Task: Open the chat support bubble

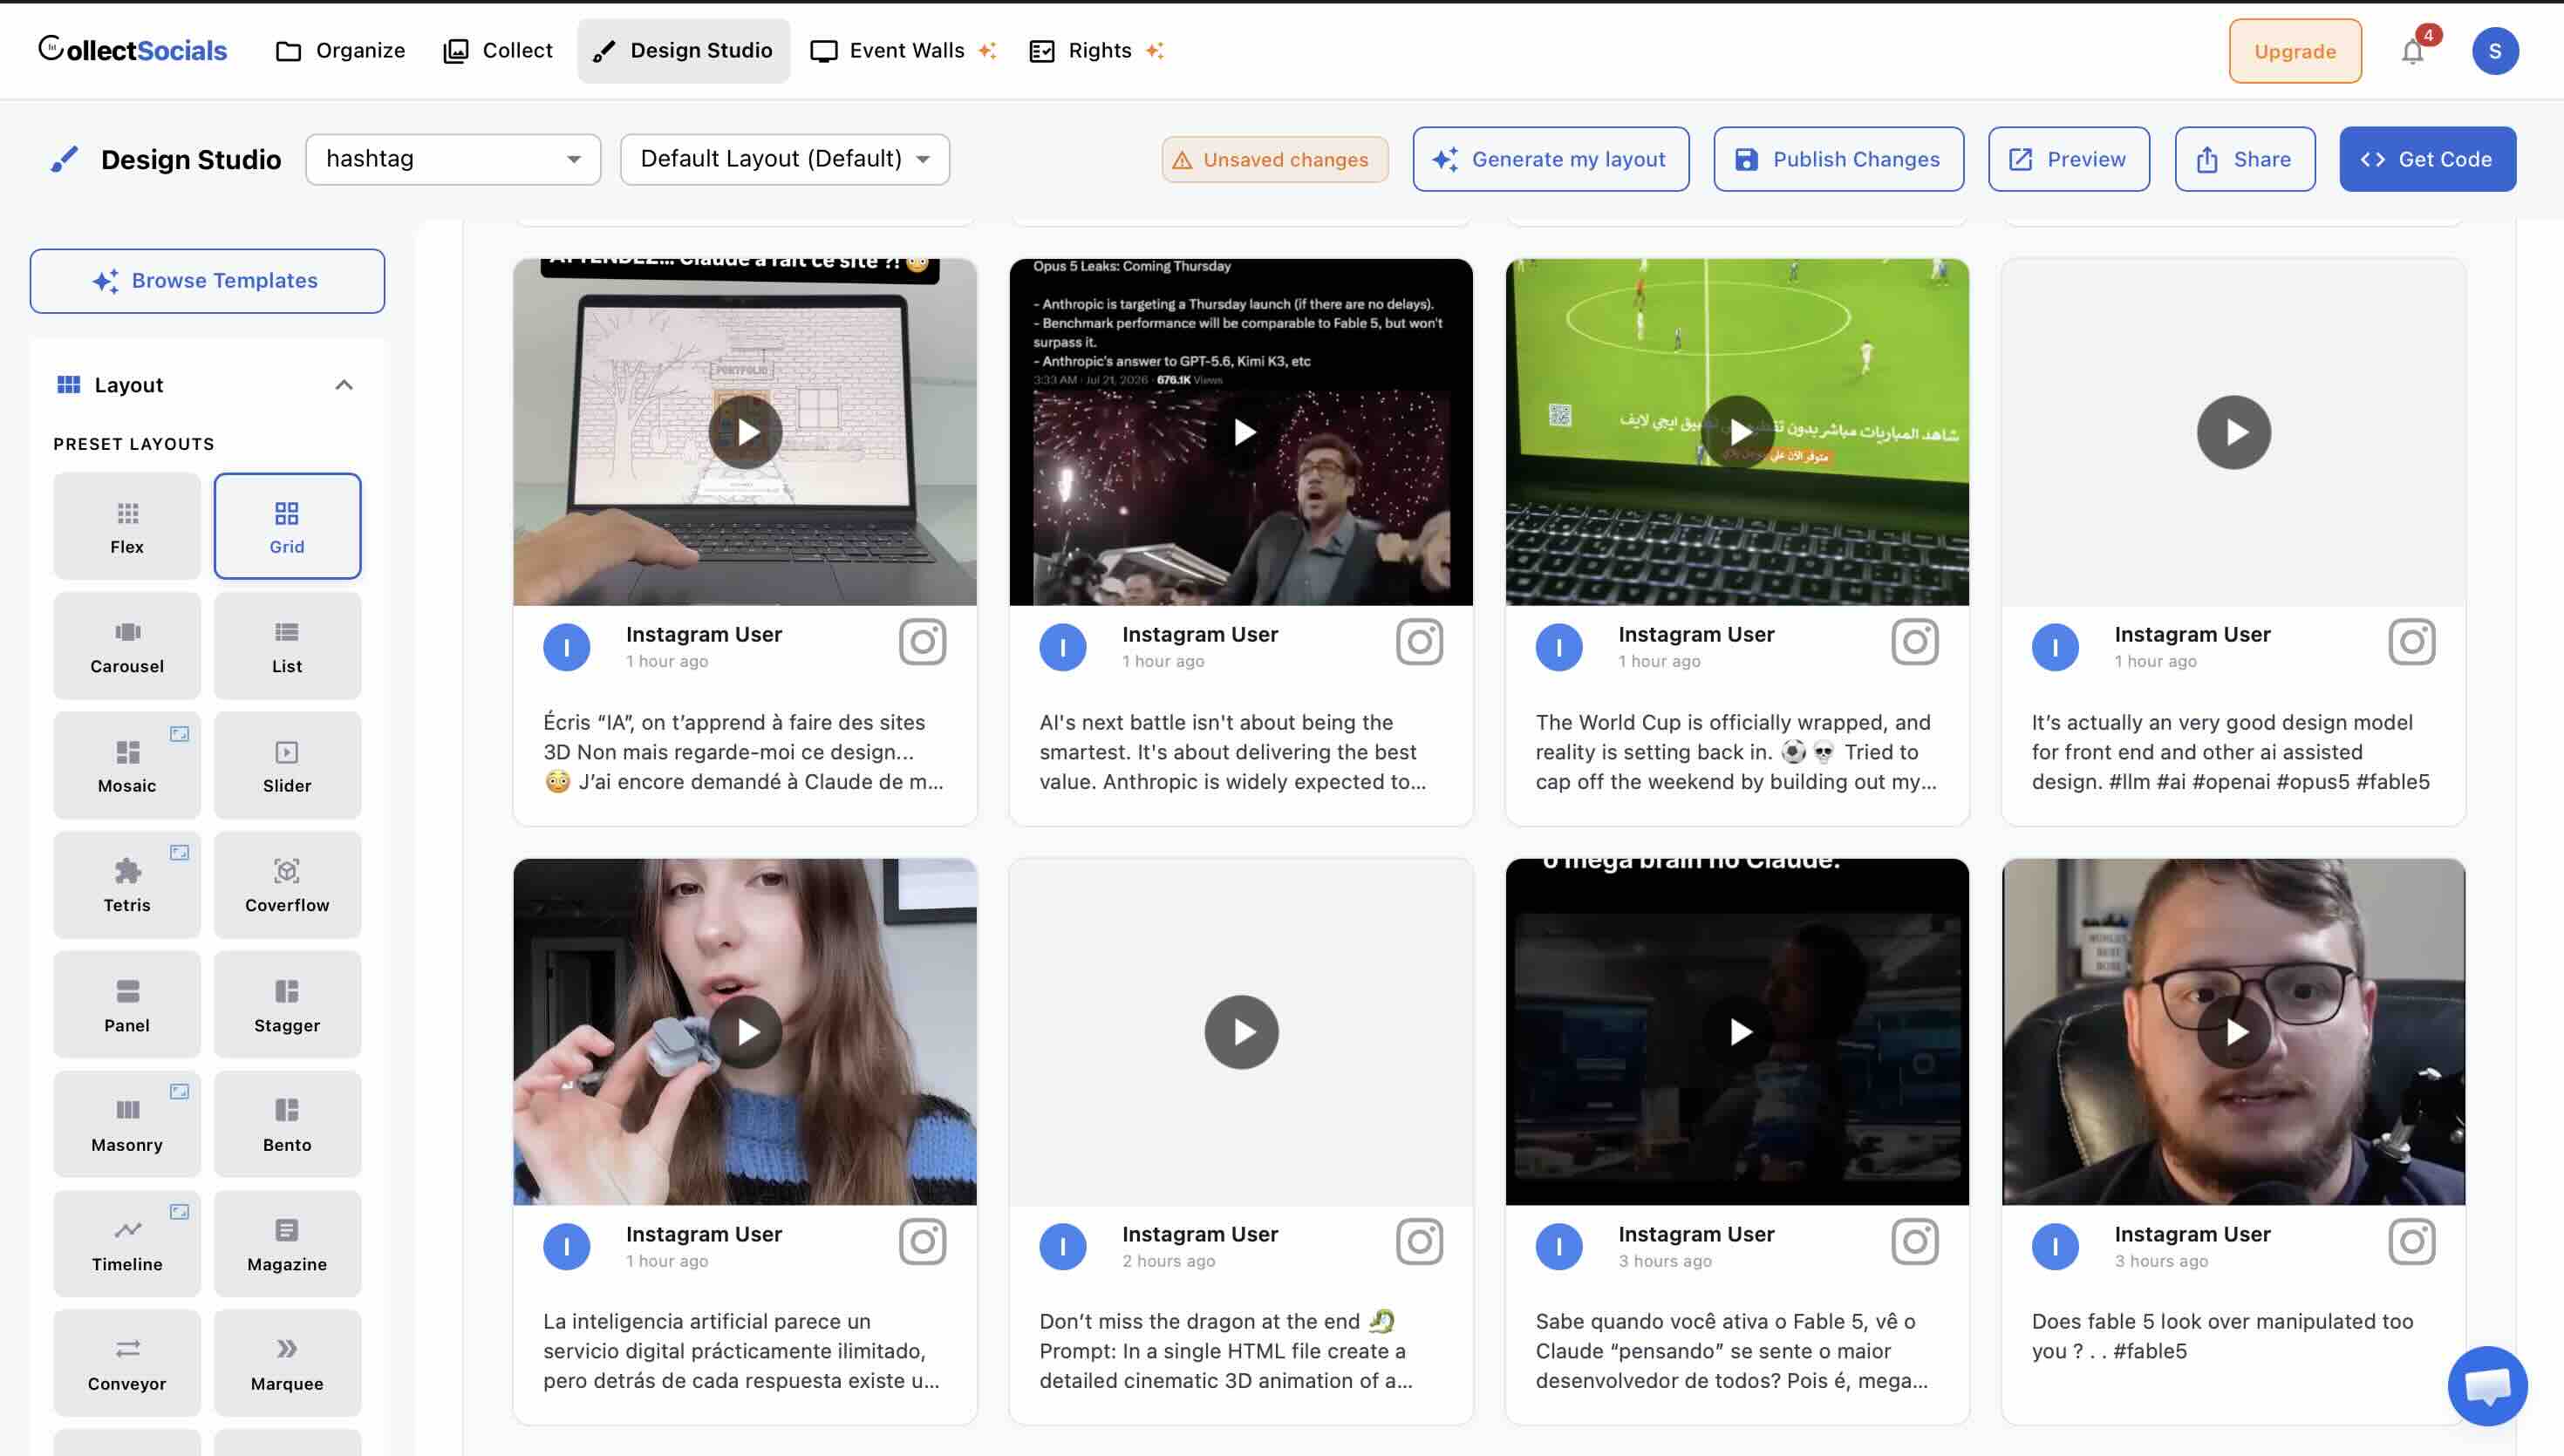Action: tap(2487, 1386)
